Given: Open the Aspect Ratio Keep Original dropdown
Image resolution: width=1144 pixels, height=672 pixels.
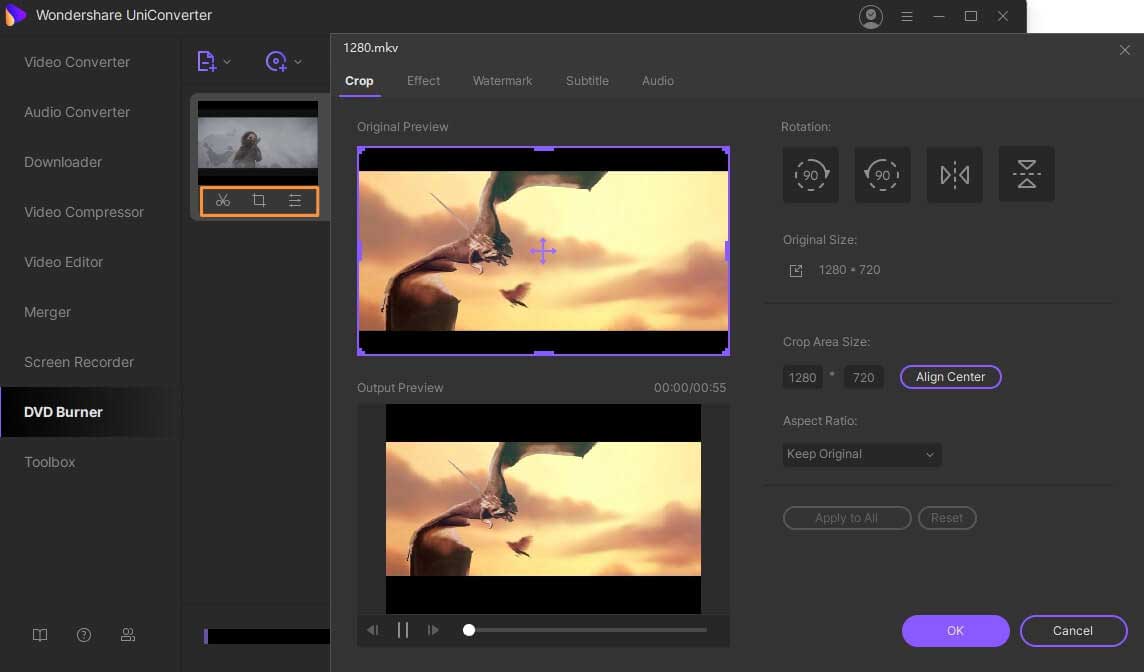Looking at the screenshot, I should click(862, 455).
